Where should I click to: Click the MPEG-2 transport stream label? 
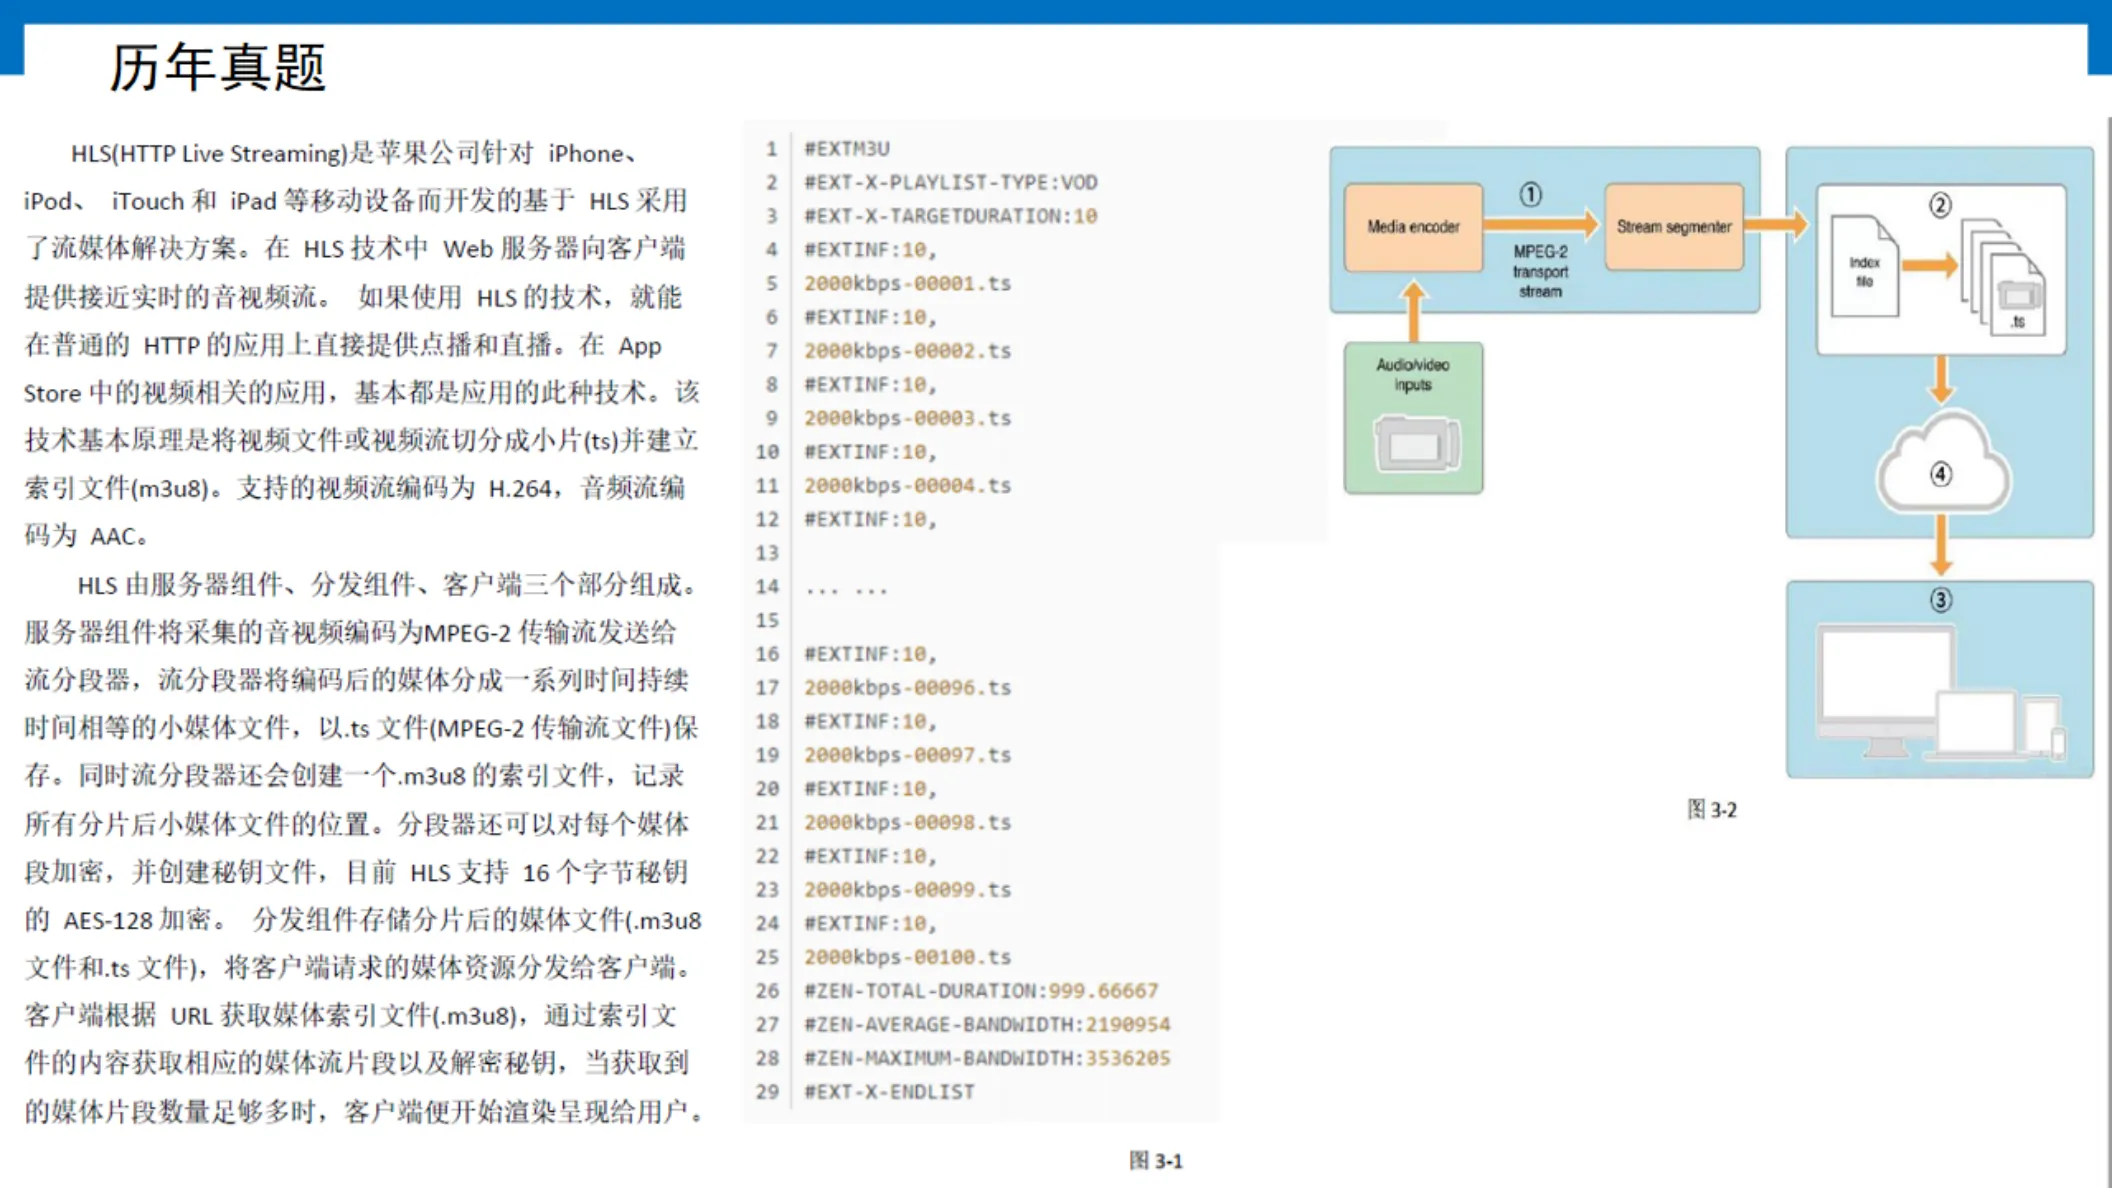coord(1540,271)
